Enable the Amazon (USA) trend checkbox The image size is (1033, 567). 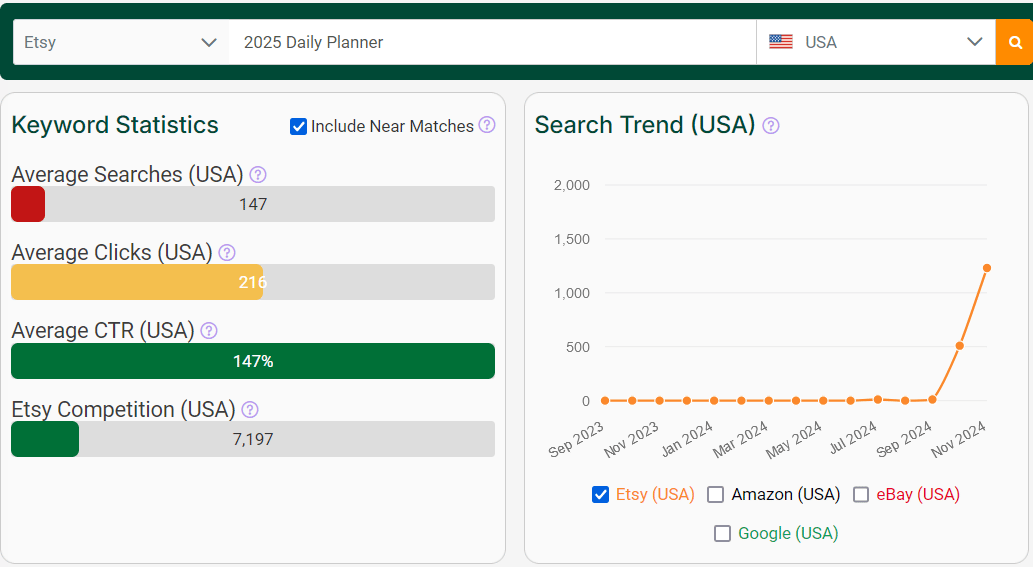click(x=715, y=495)
